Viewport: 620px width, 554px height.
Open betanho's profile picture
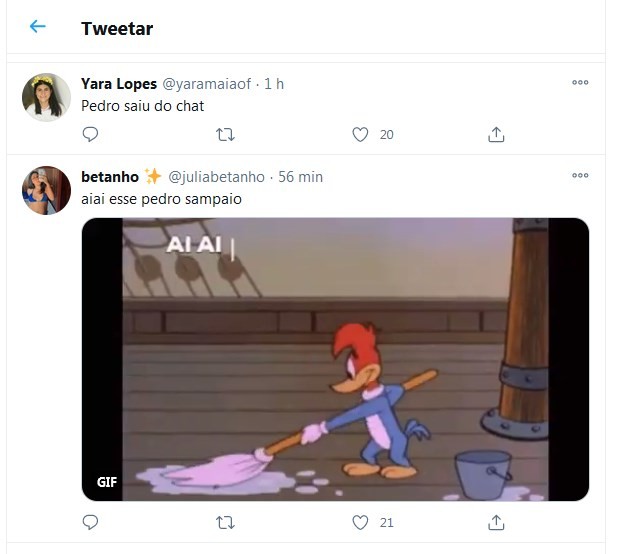(46, 190)
